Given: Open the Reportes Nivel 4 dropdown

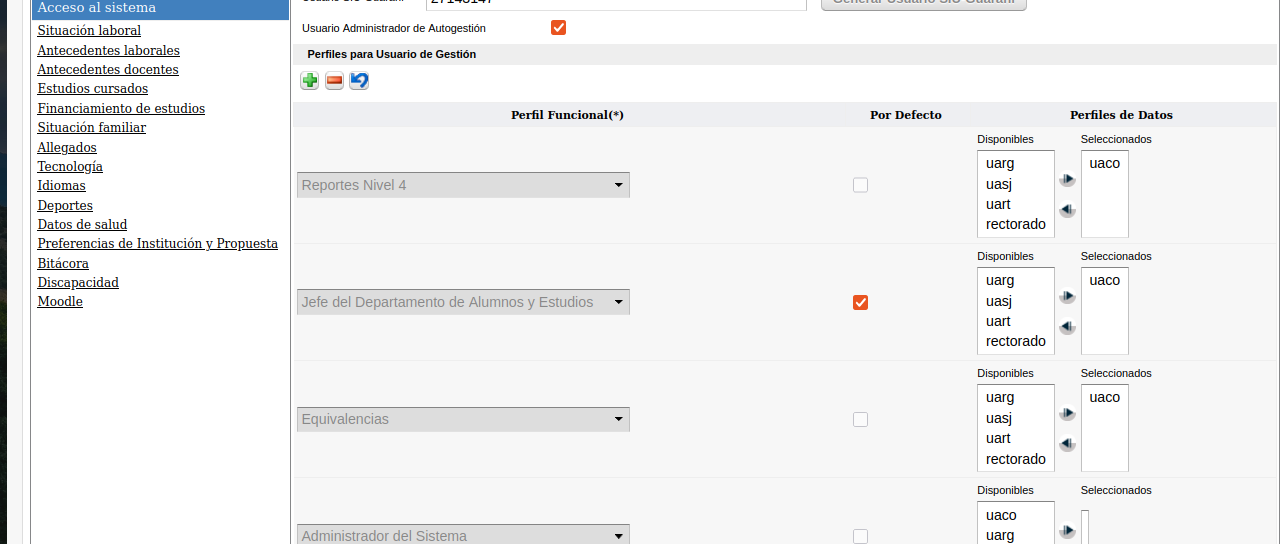Looking at the screenshot, I should pos(463,185).
